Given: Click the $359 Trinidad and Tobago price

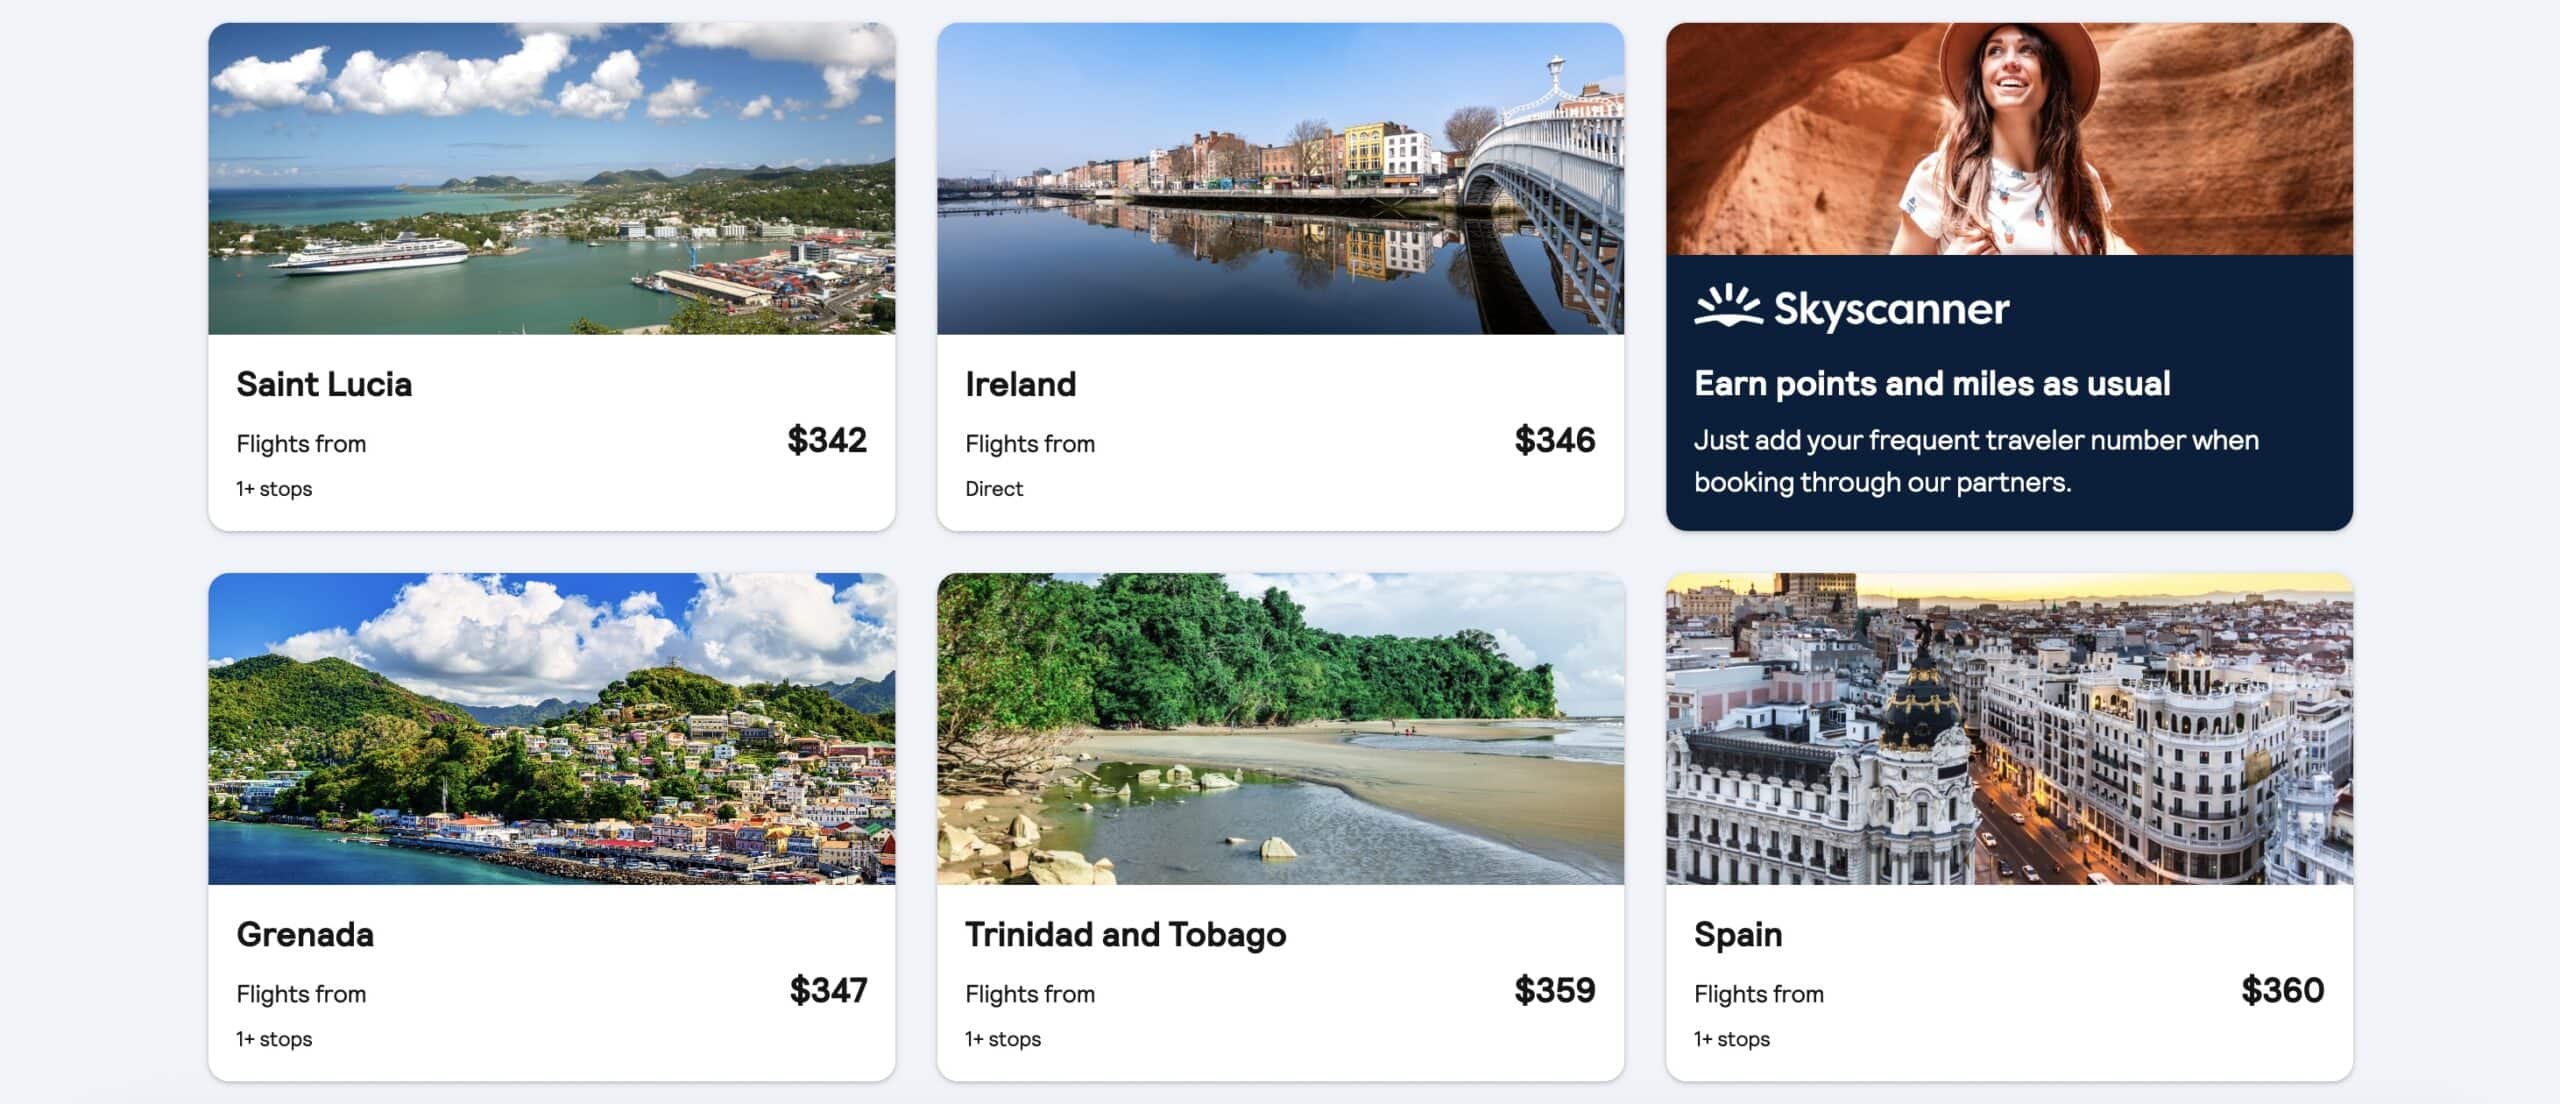Looking at the screenshot, I should (x=1554, y=990).
